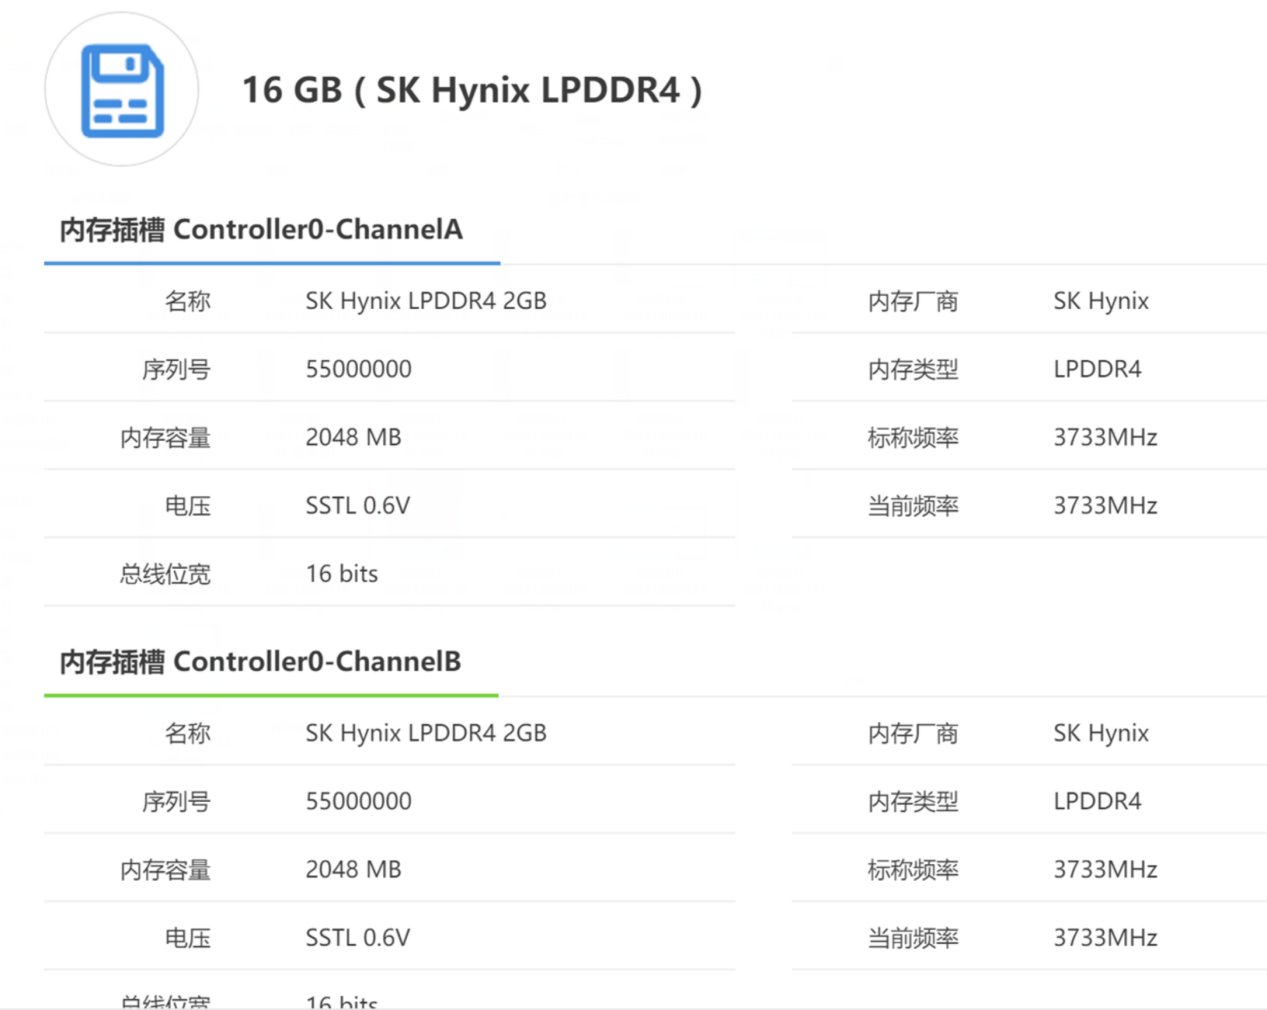Click the ChannelA 标称频率 value 3733MHz
This screenshot has height=1010, width=1267.
(1104, 437)
